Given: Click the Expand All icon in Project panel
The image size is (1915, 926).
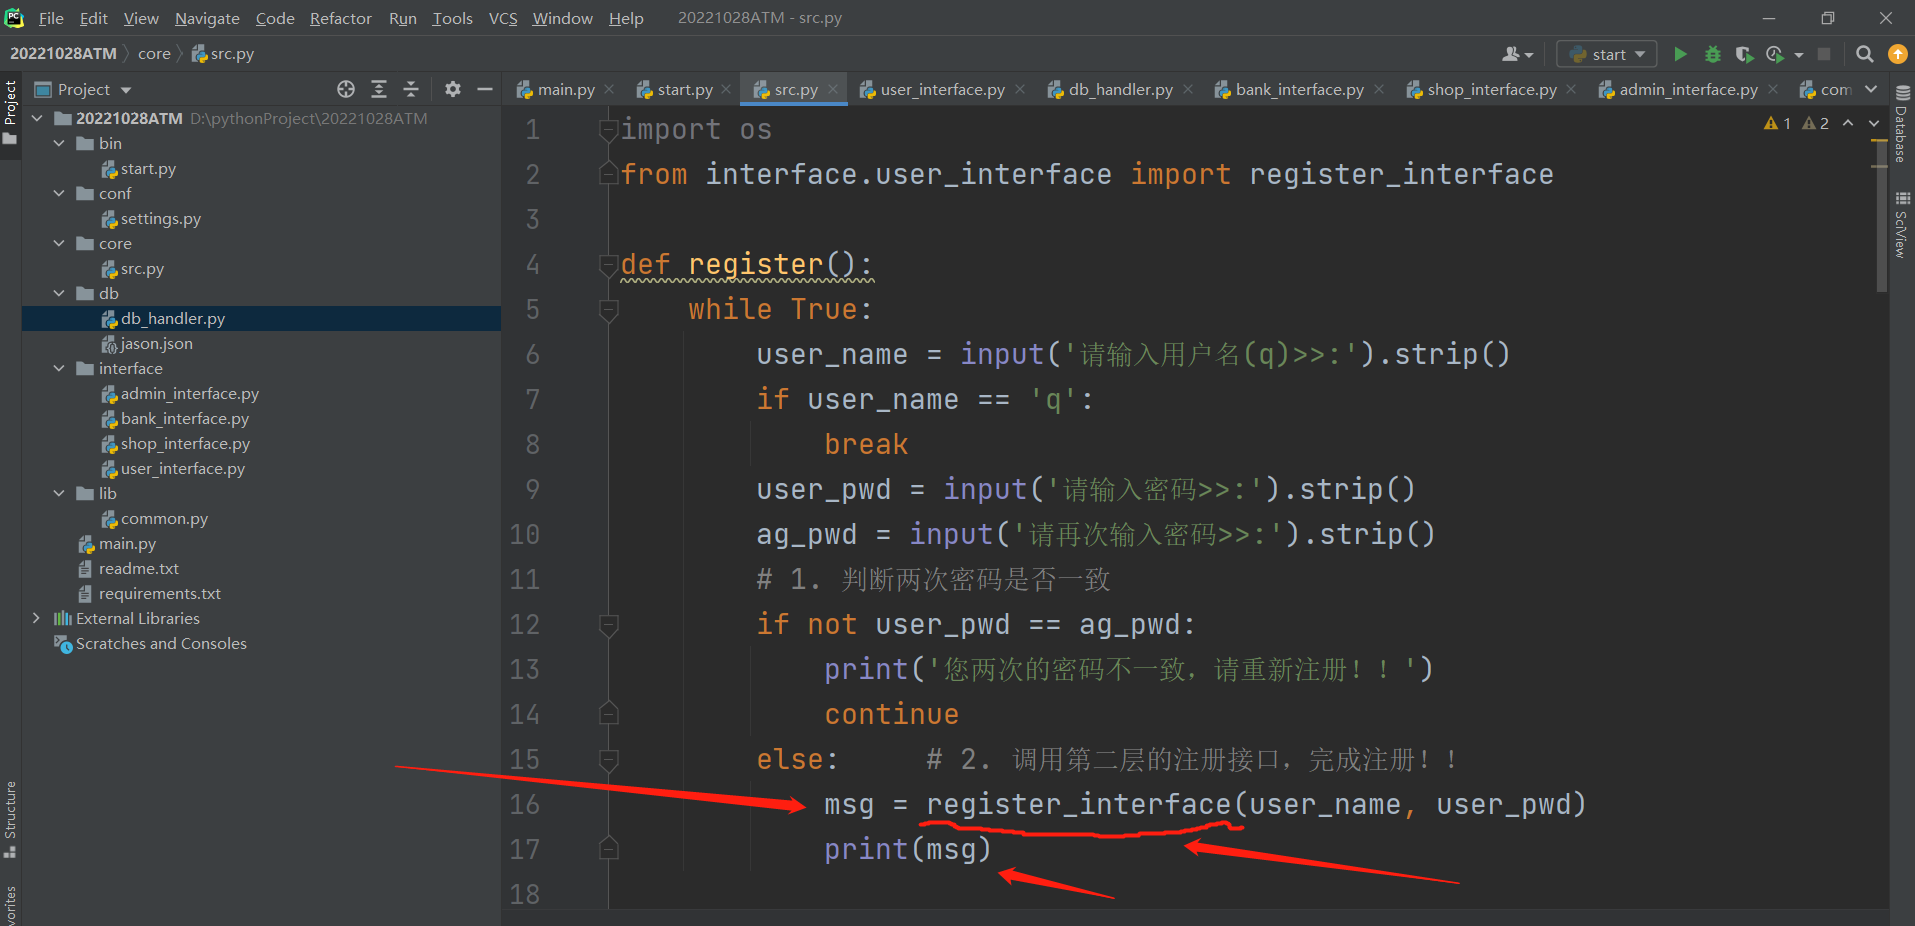Looking at the screenshot, I should tap(379, 89).
